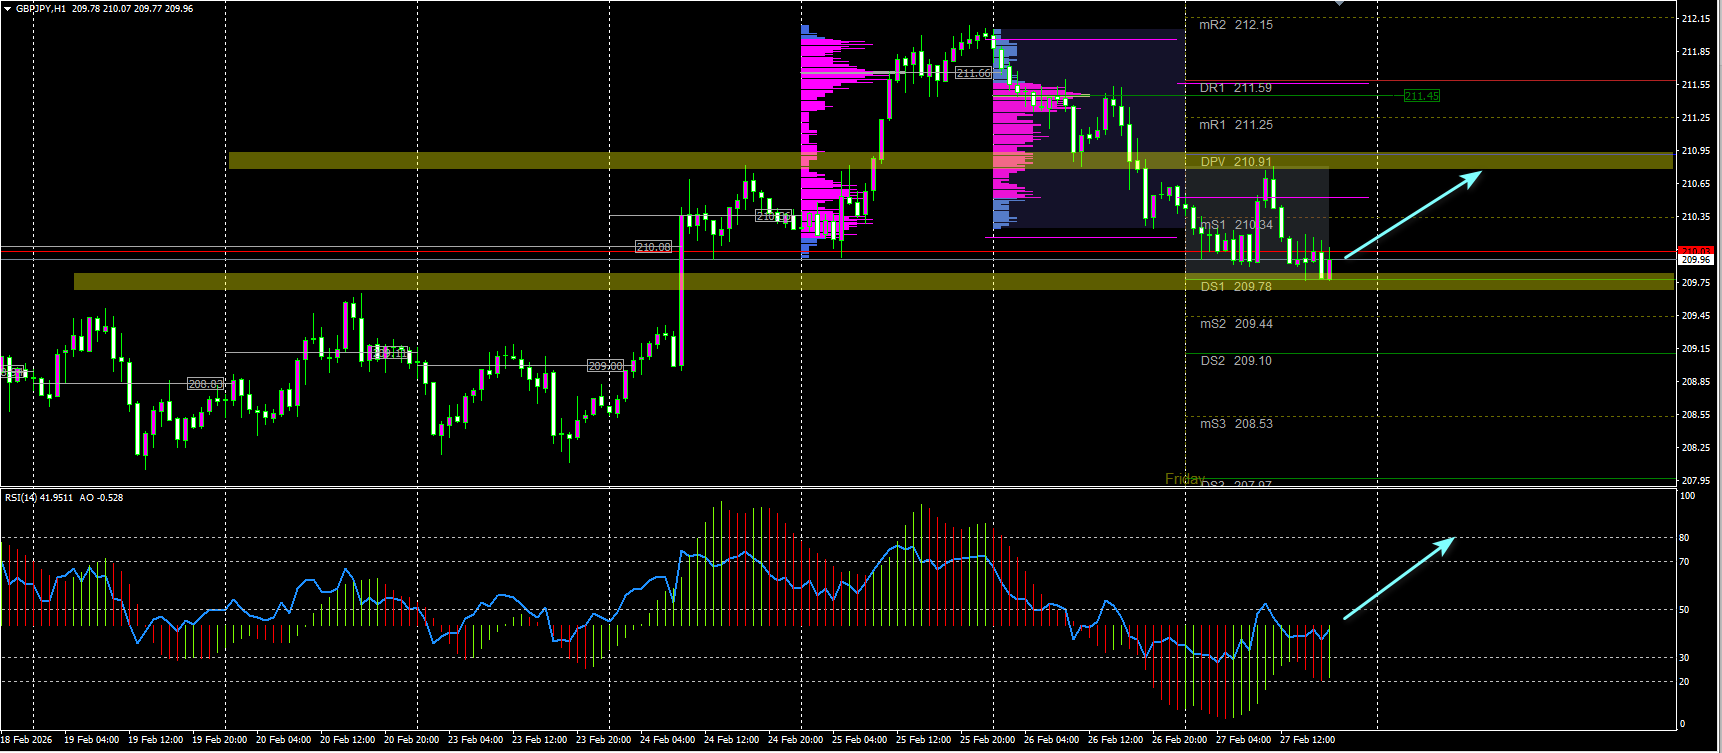Image resolution: width=1722 pixels, height=753 pixels.
Task: Click the 30 level on RSI scale
Action: click(x=1684, y=658)
